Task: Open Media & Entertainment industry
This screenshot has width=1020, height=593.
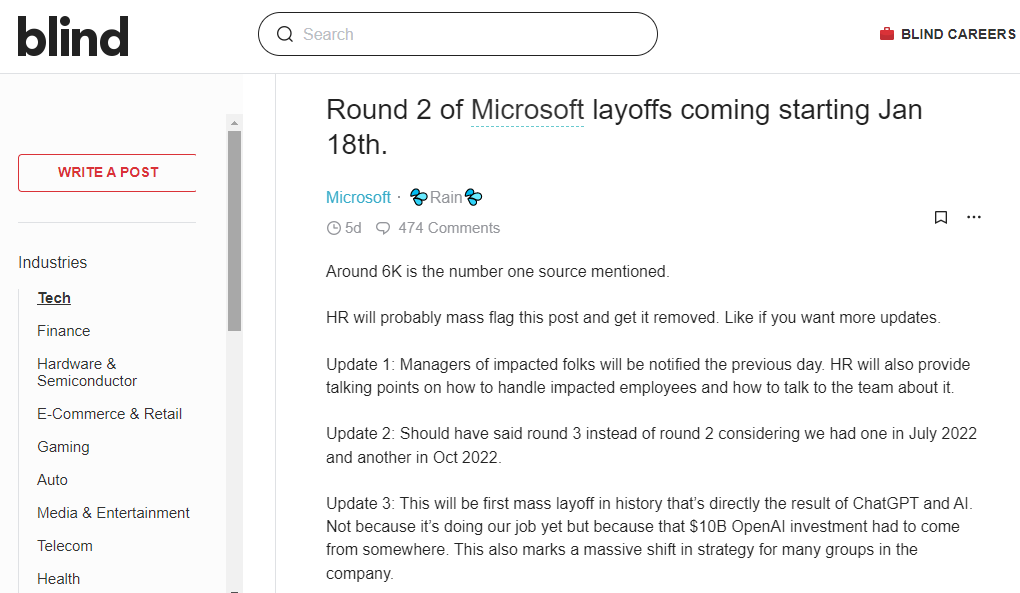Action: pyautogui.click(x=113, y=513)
